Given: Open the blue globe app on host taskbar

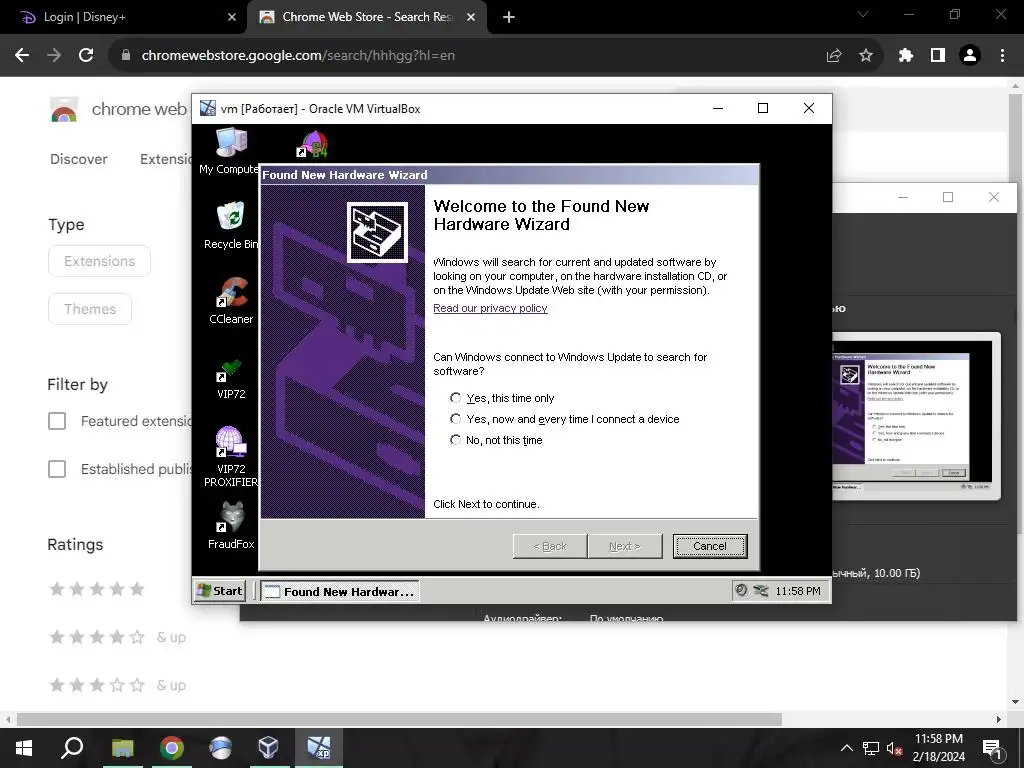Looking at the screenshot, I should point(220,748).
